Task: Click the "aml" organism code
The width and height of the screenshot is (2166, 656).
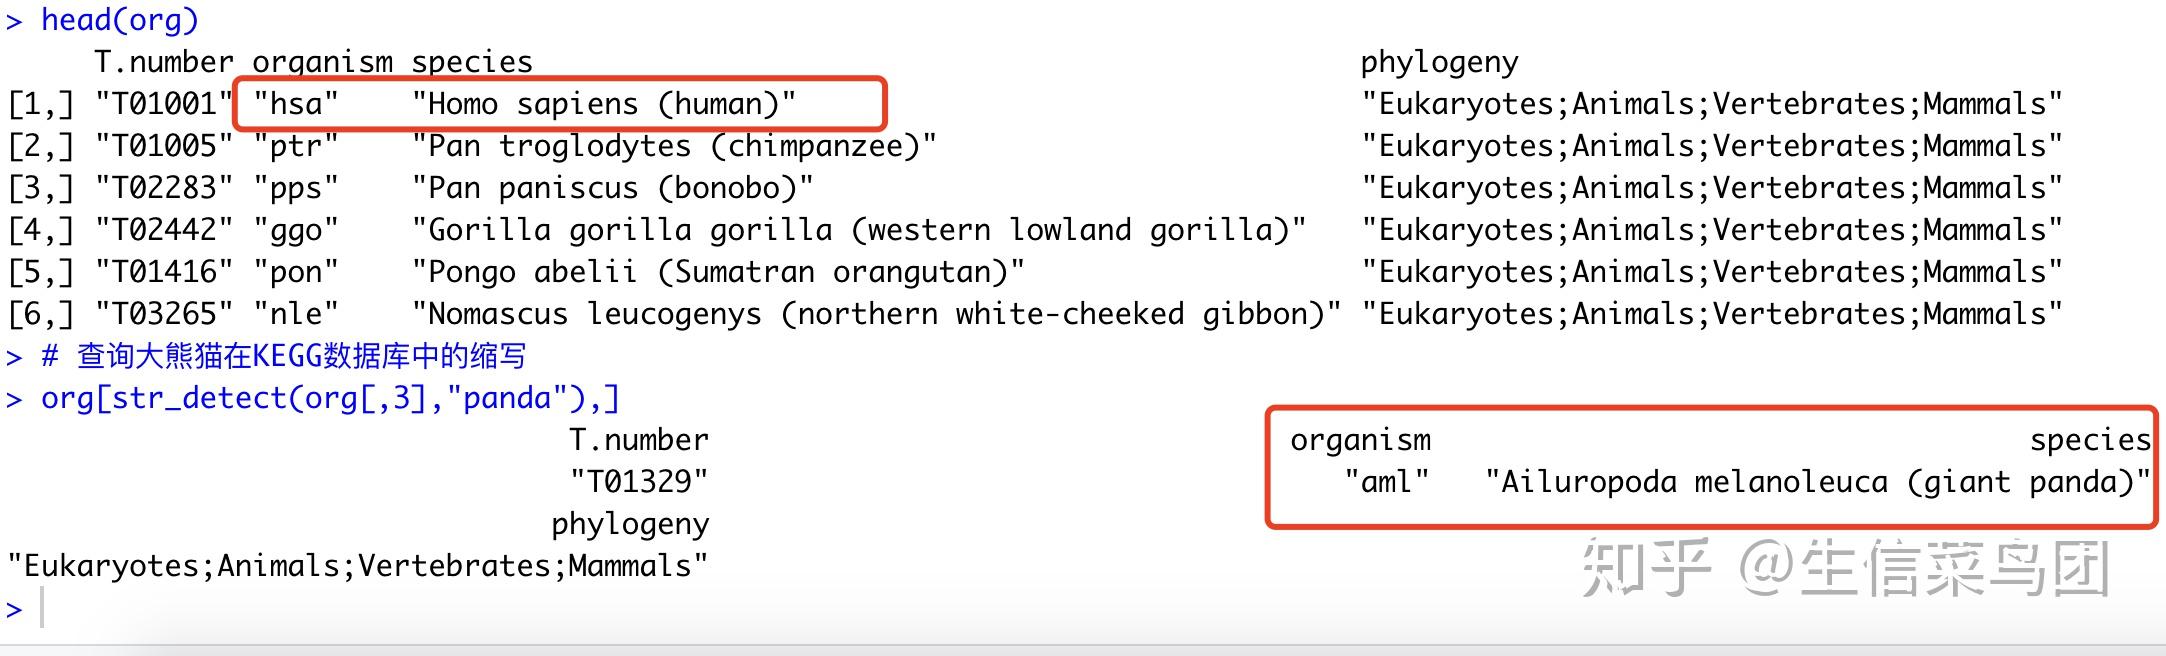Action: [x=1387, y=482]
